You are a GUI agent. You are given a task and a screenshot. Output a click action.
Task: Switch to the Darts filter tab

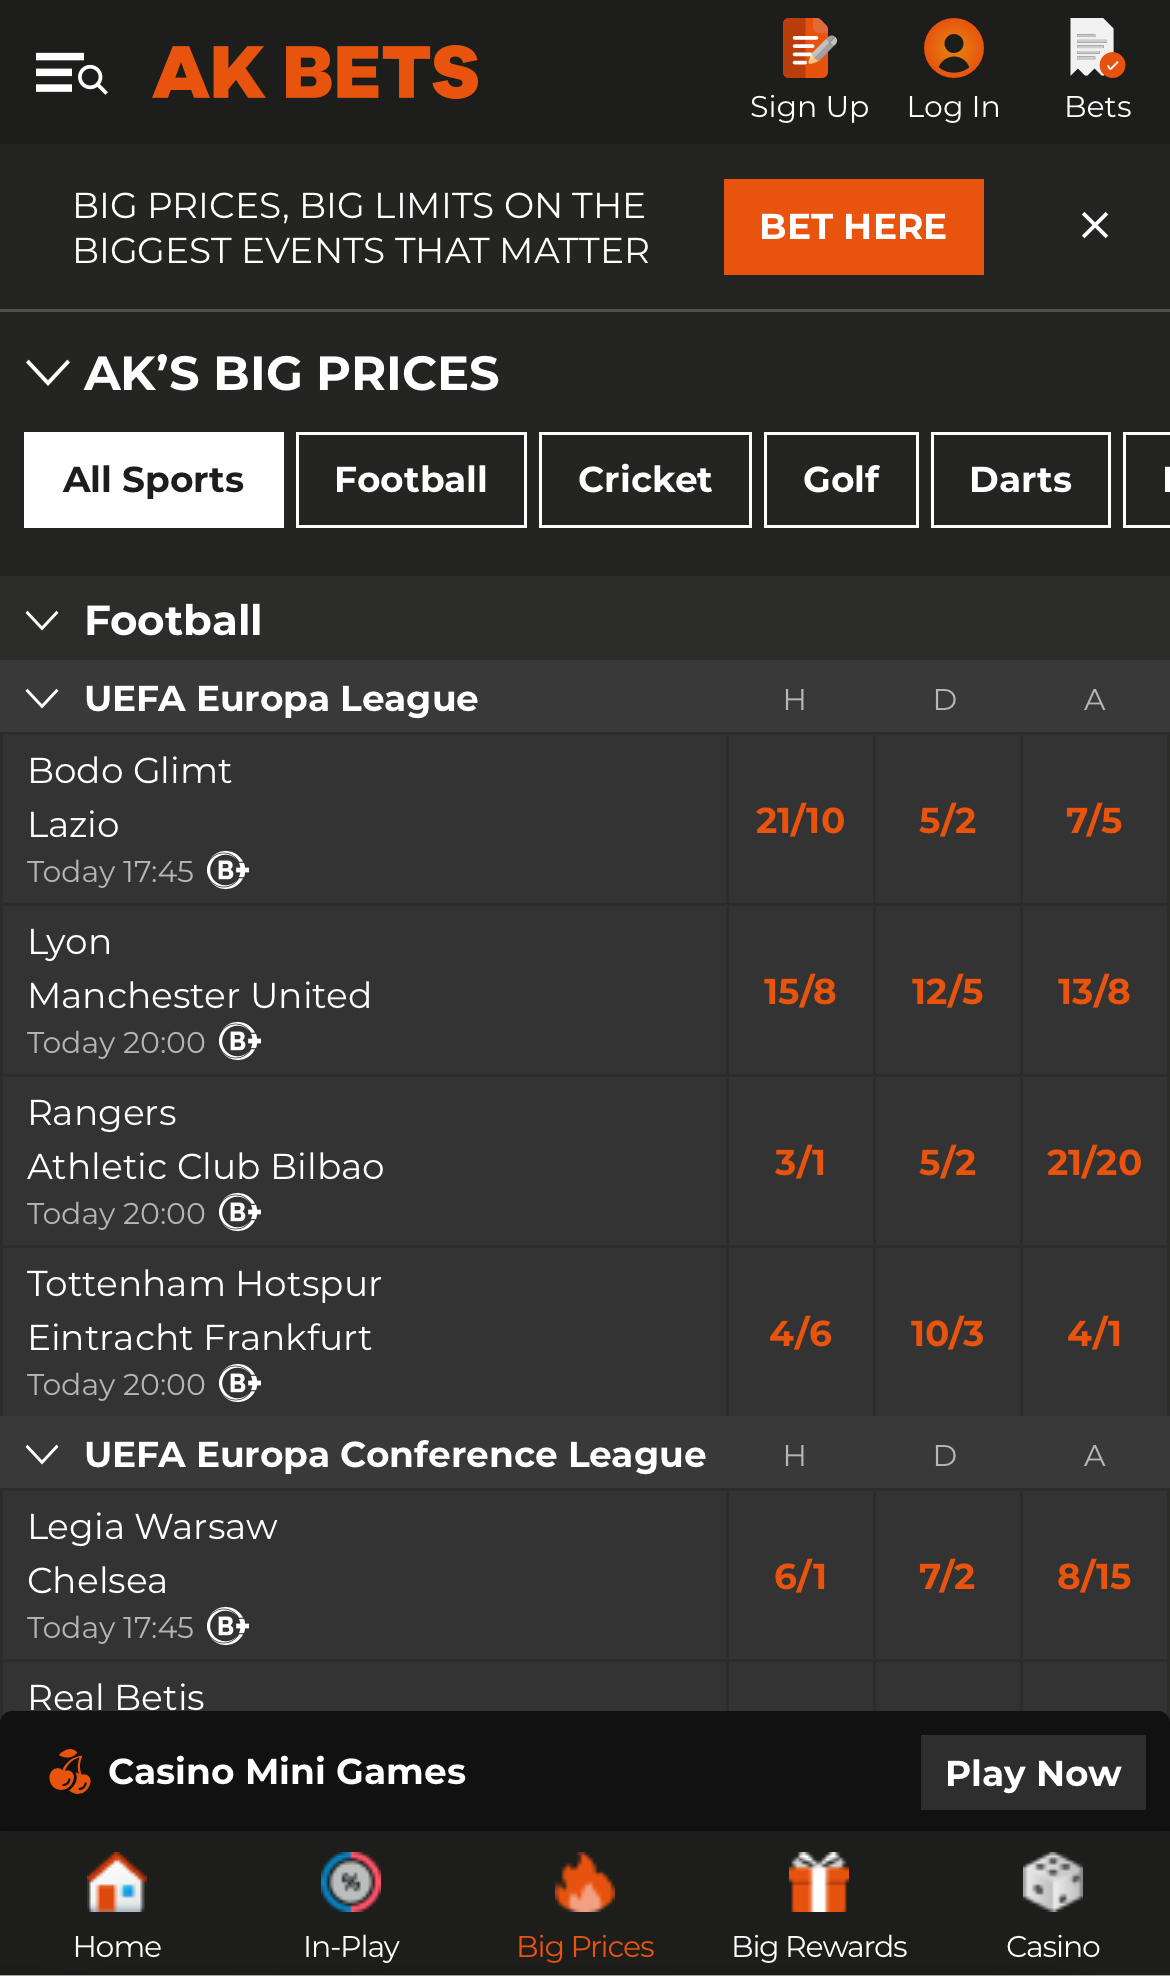1020,480
